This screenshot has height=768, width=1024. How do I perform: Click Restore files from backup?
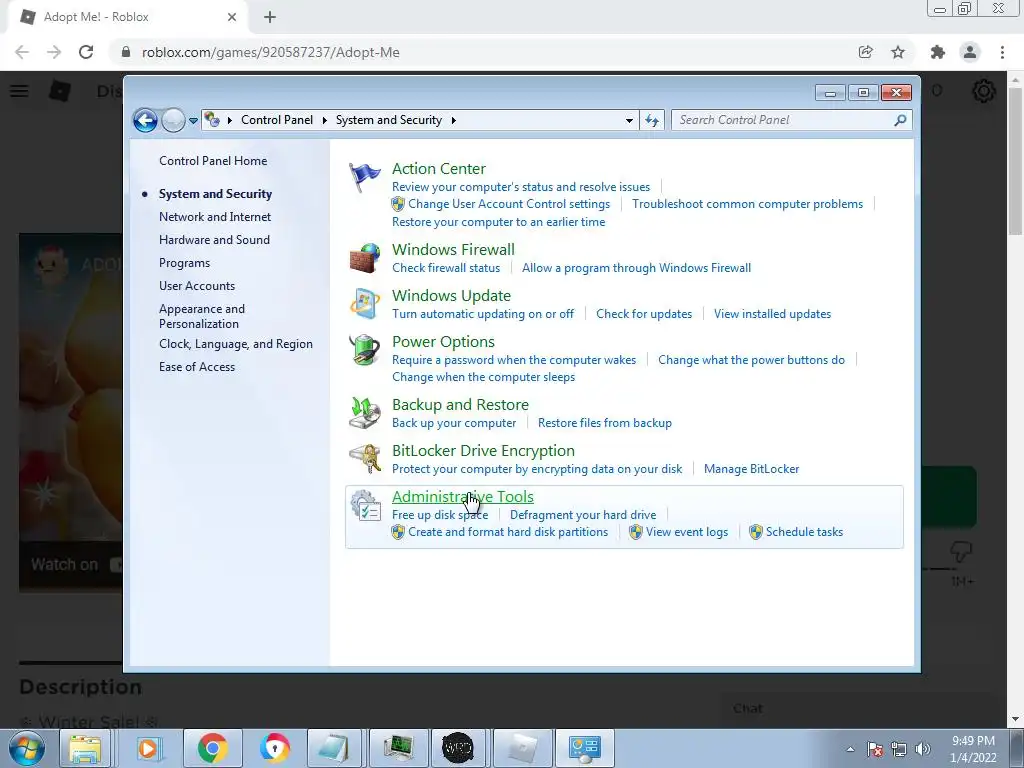605,423
